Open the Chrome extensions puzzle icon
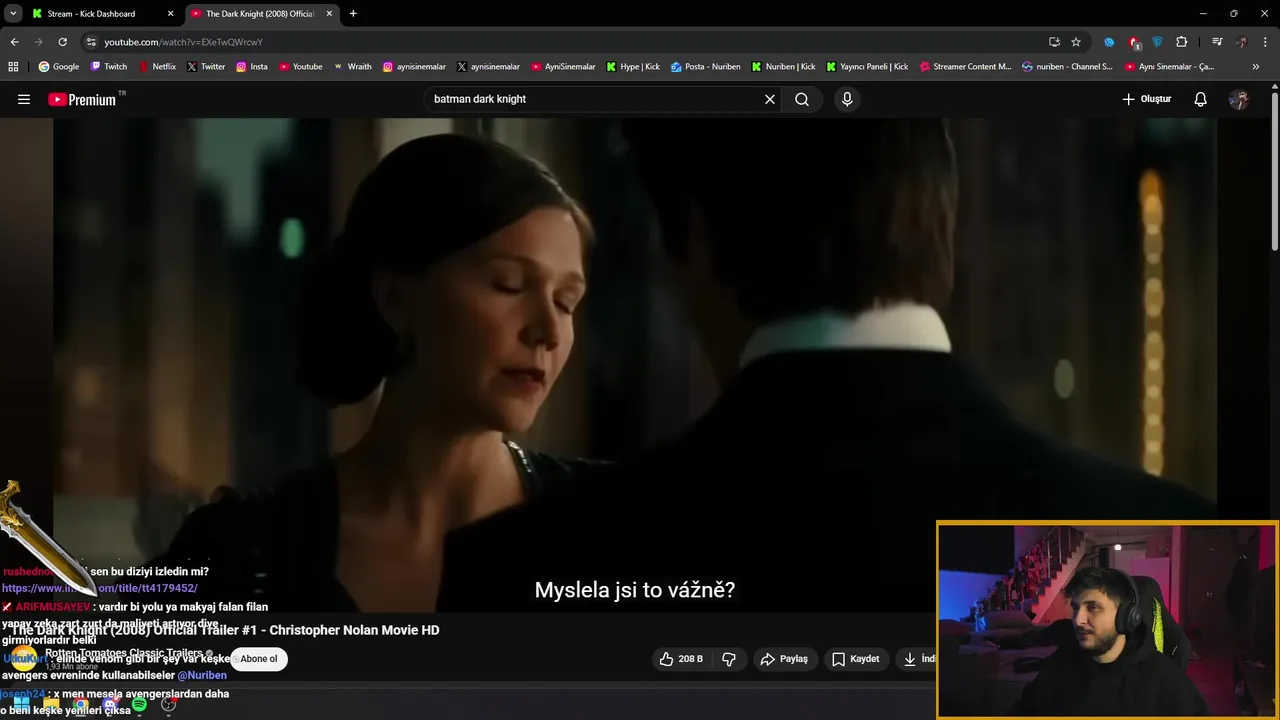 pos(1182,42)
